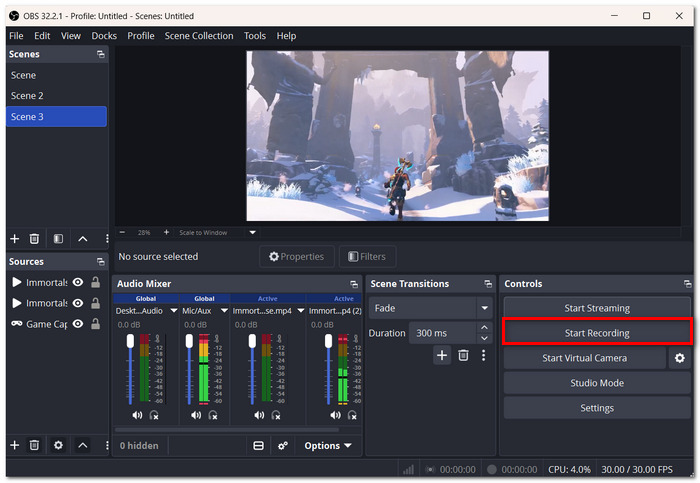Pop out the Audio Mixer dock
Screen dimensions: 700x483
point(354,284)
